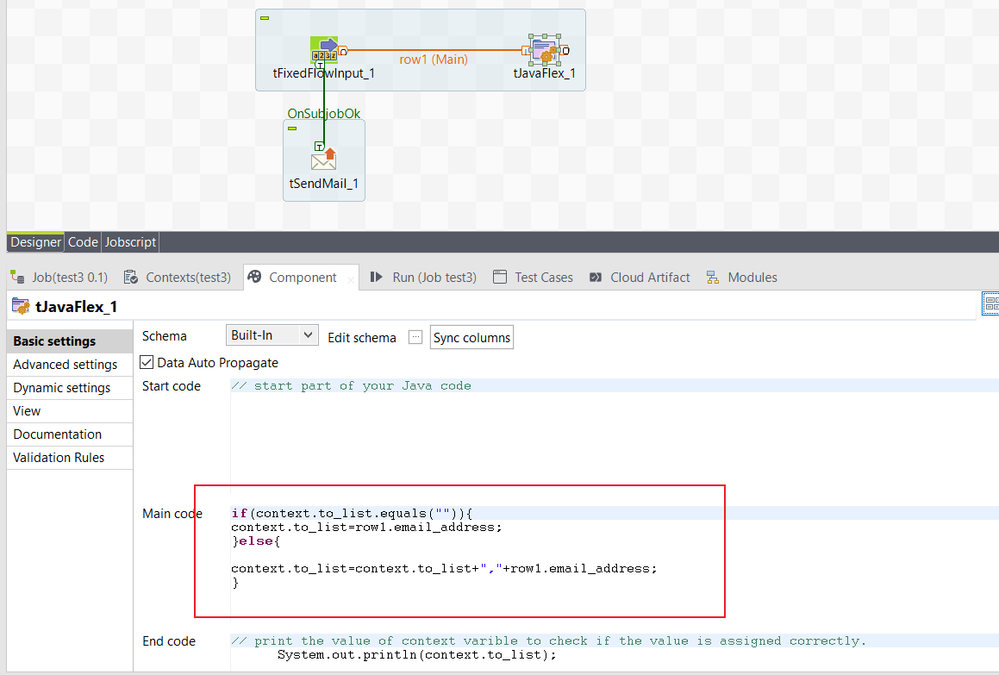Click the Cloud Artifact tab icon
Screen dimensions: 999x675
[596, 277]
